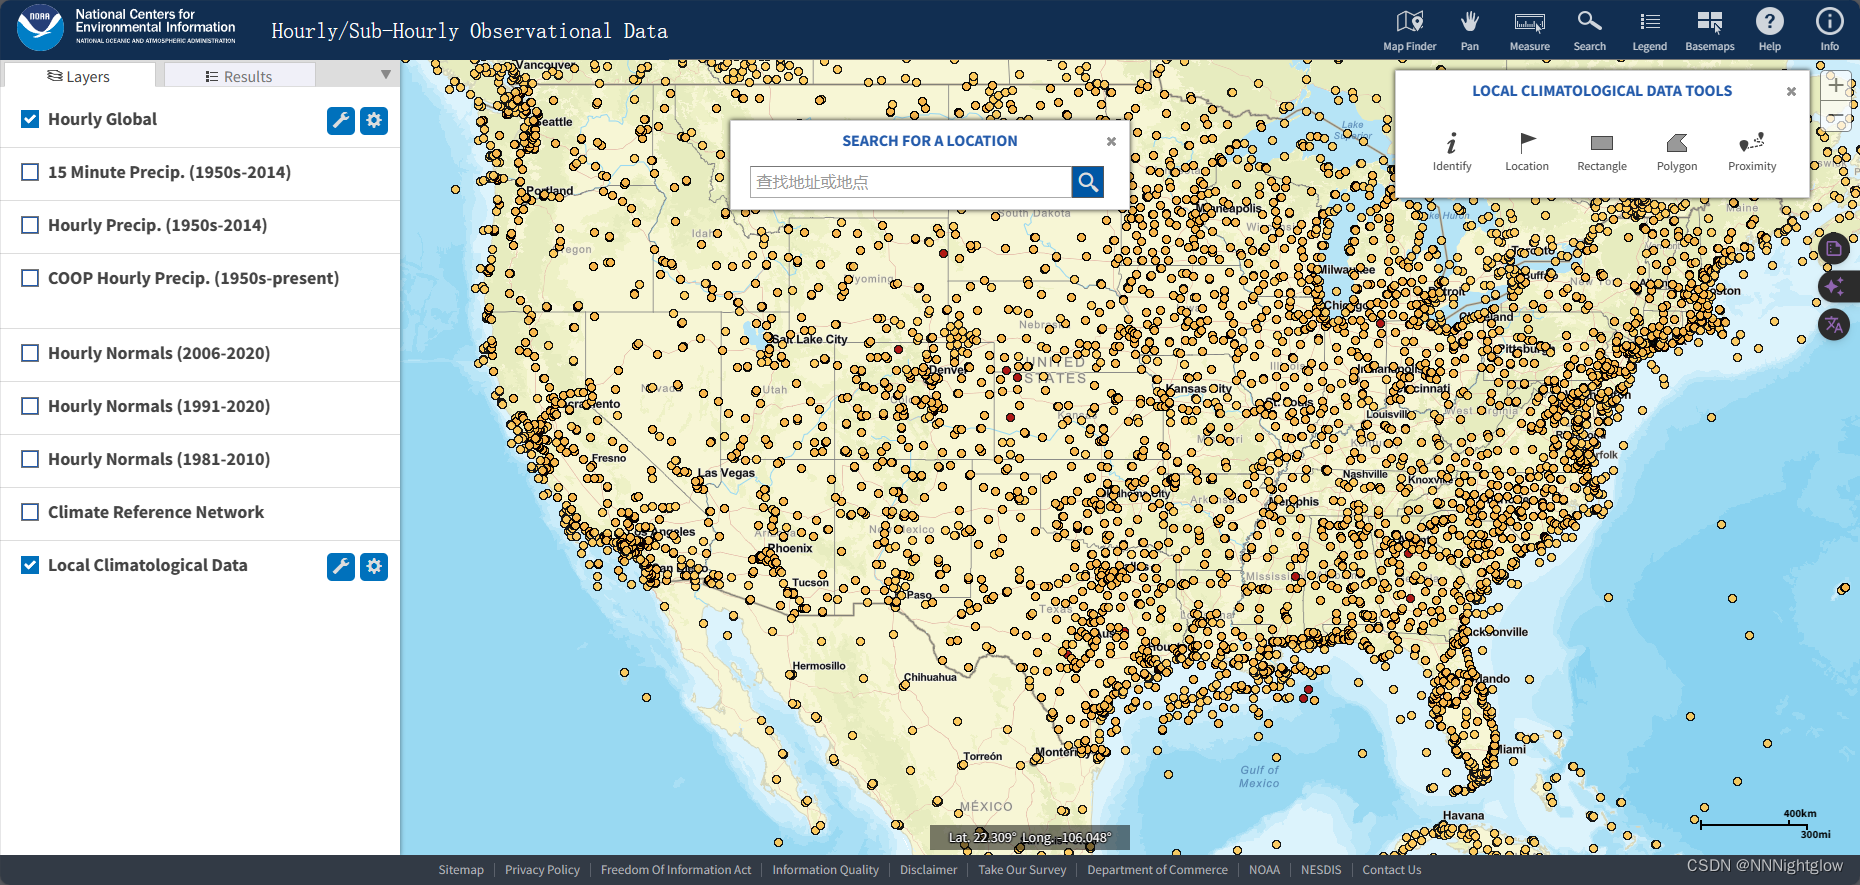Screen dimensions: 1860x885
Task: Open Local Climatological Data wrench tools
Action: pyautogui.click(x=341, y=567)
